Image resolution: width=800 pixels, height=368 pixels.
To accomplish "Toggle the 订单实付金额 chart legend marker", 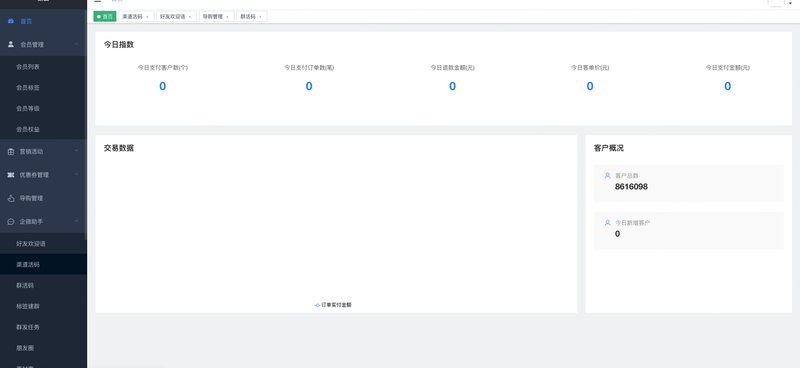I will [x=317, y=305].
